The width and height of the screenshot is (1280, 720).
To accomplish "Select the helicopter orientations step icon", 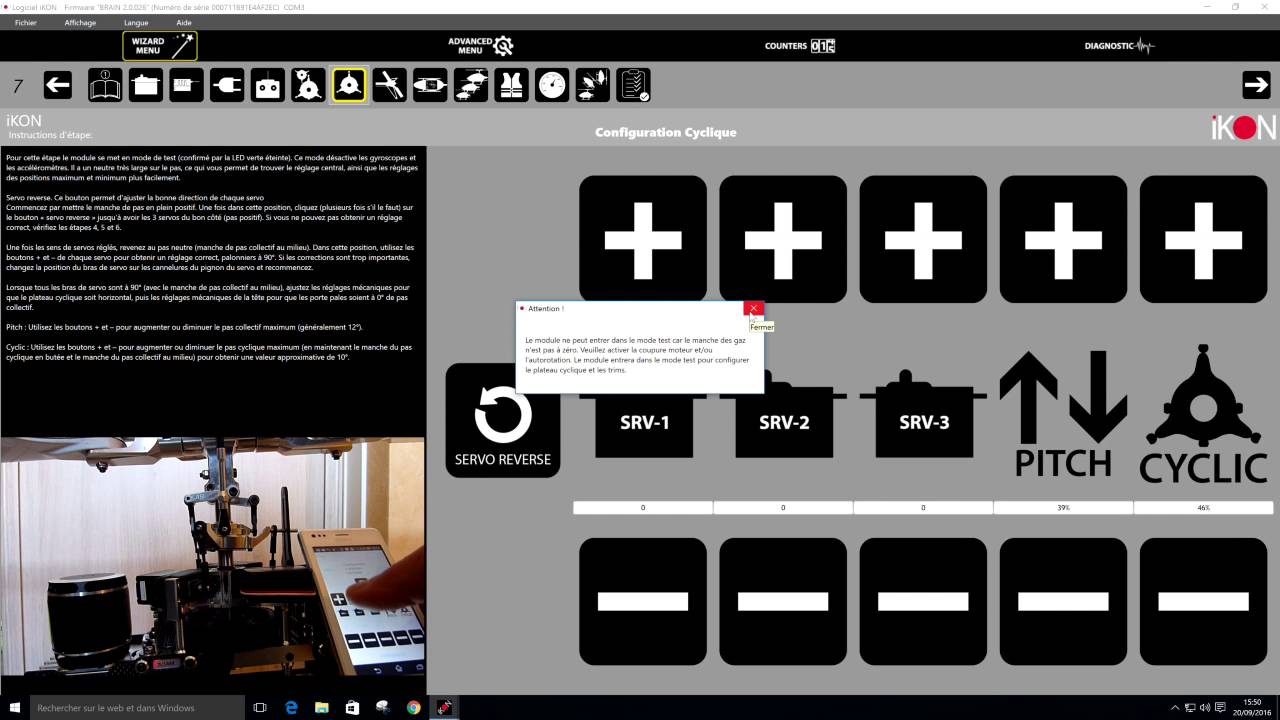I will (x=593, y=86).
